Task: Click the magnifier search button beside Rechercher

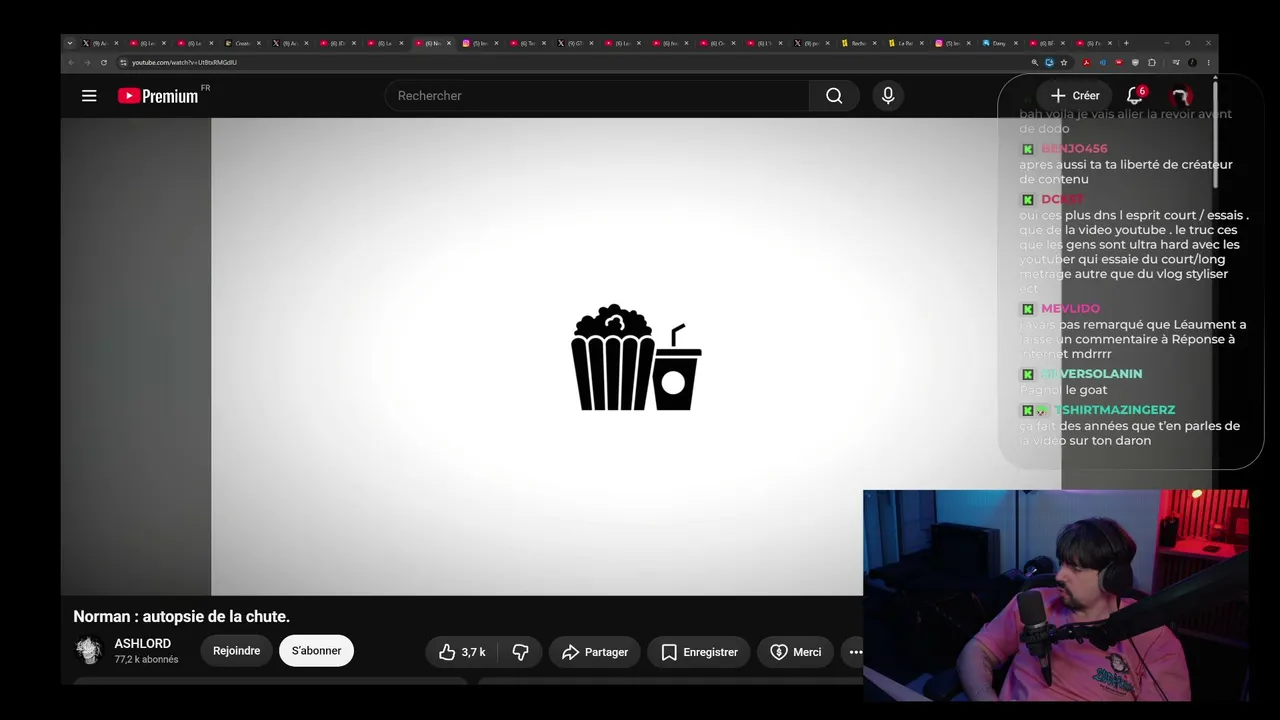Action: click(834, 96)
